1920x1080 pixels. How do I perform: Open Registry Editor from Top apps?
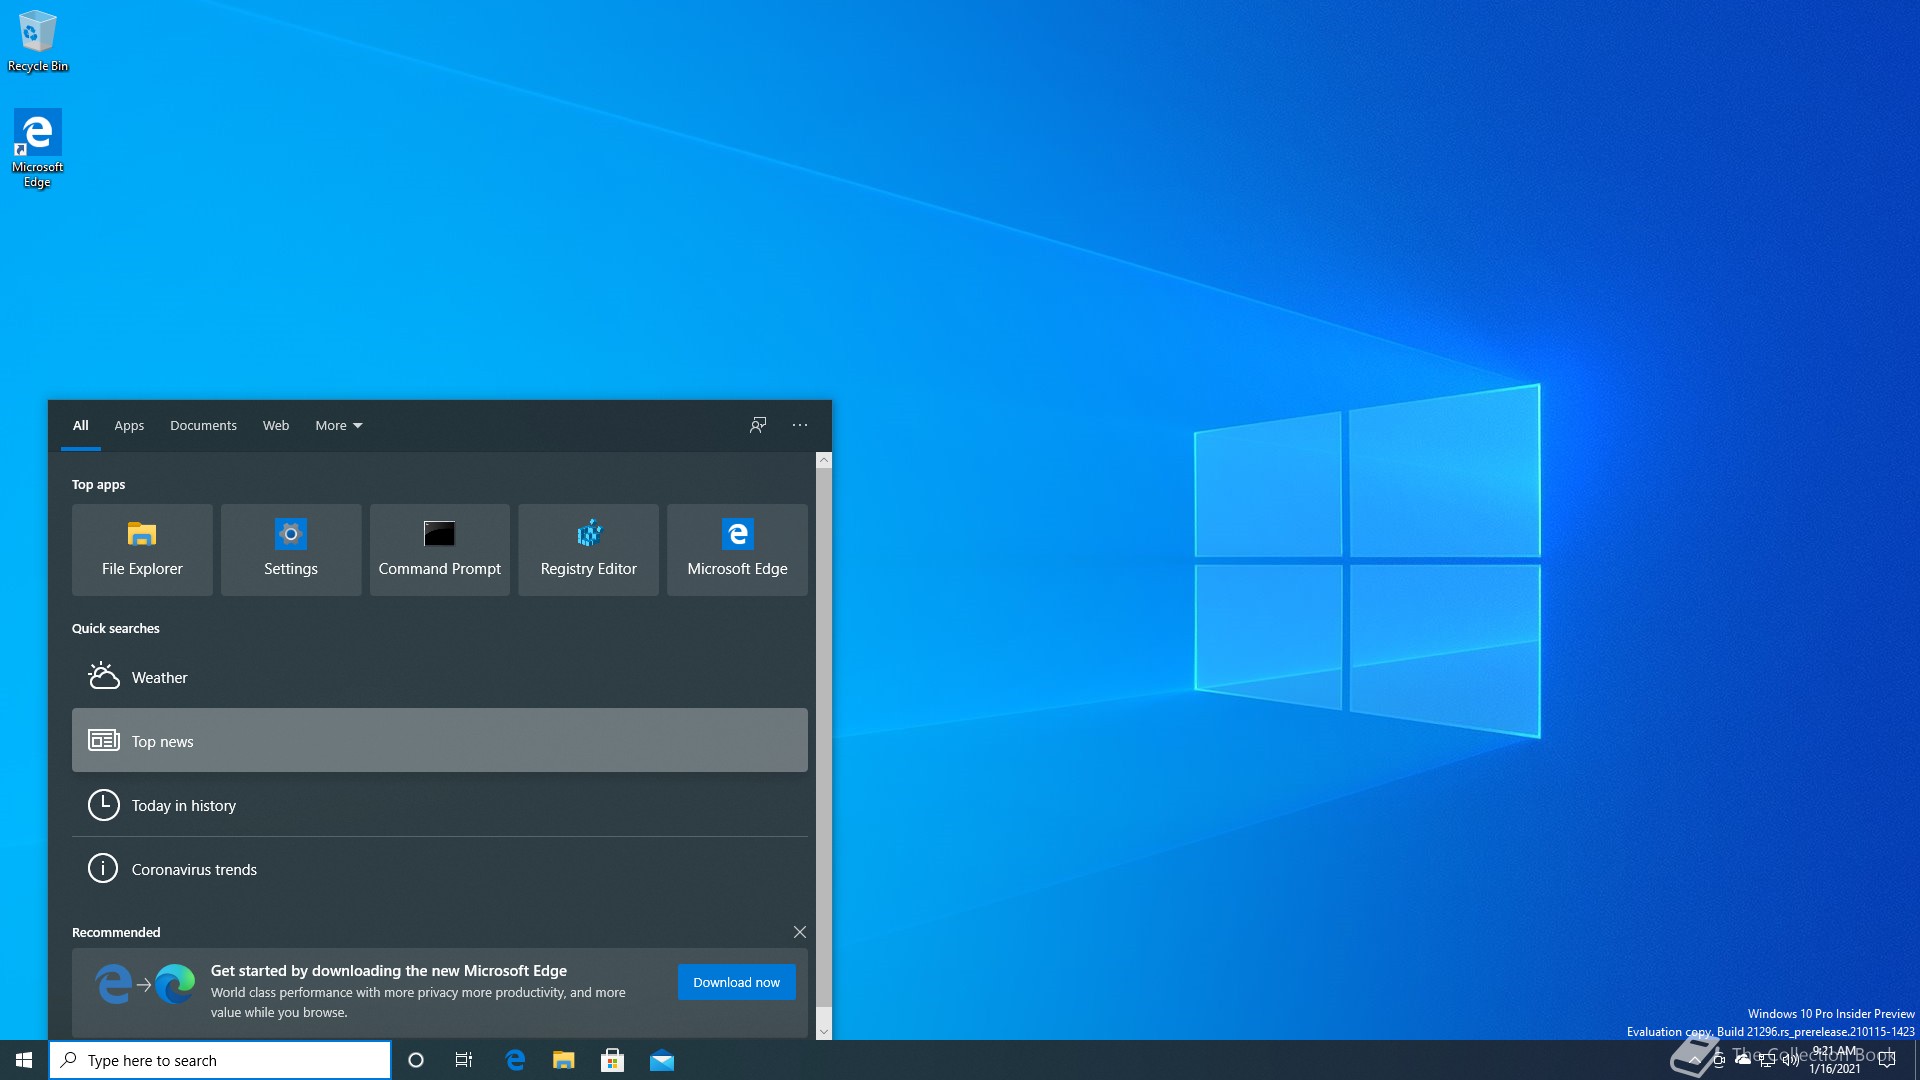(589, 550)
